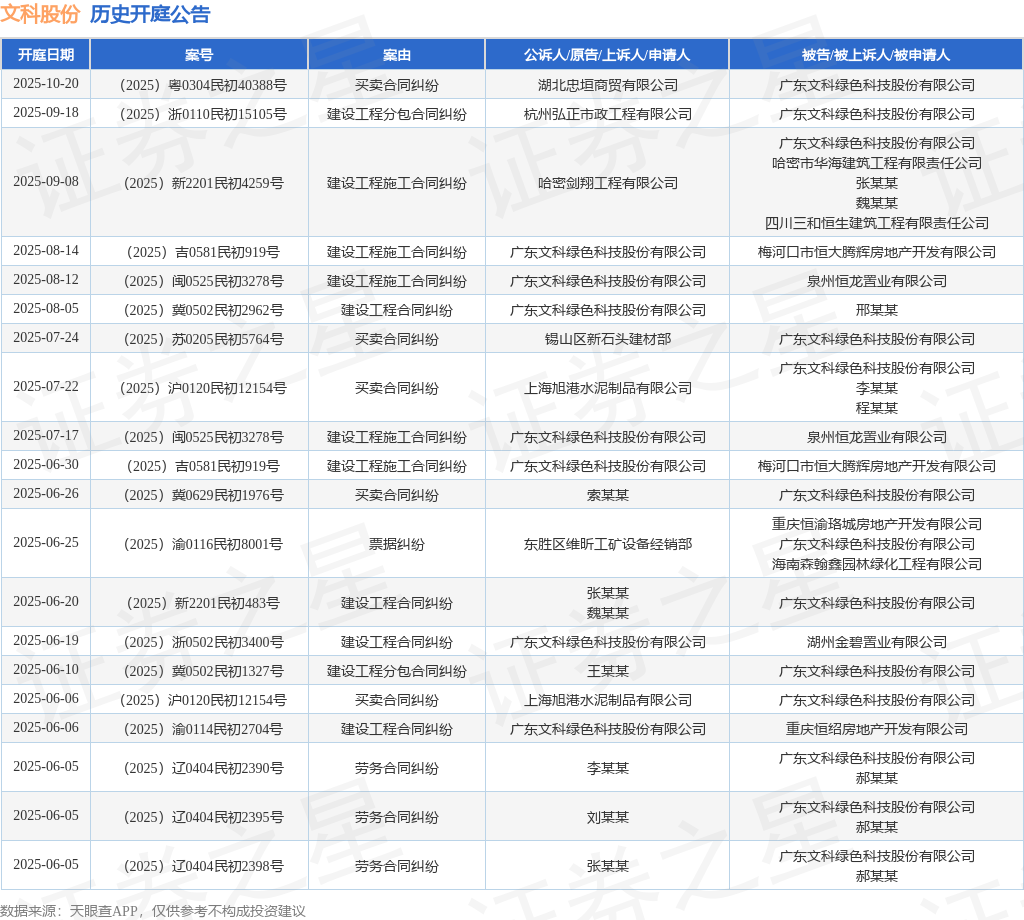This screenshot has width=1024, height=920.
Task: Click the date 2025-08-14
Action: (46, 251)
